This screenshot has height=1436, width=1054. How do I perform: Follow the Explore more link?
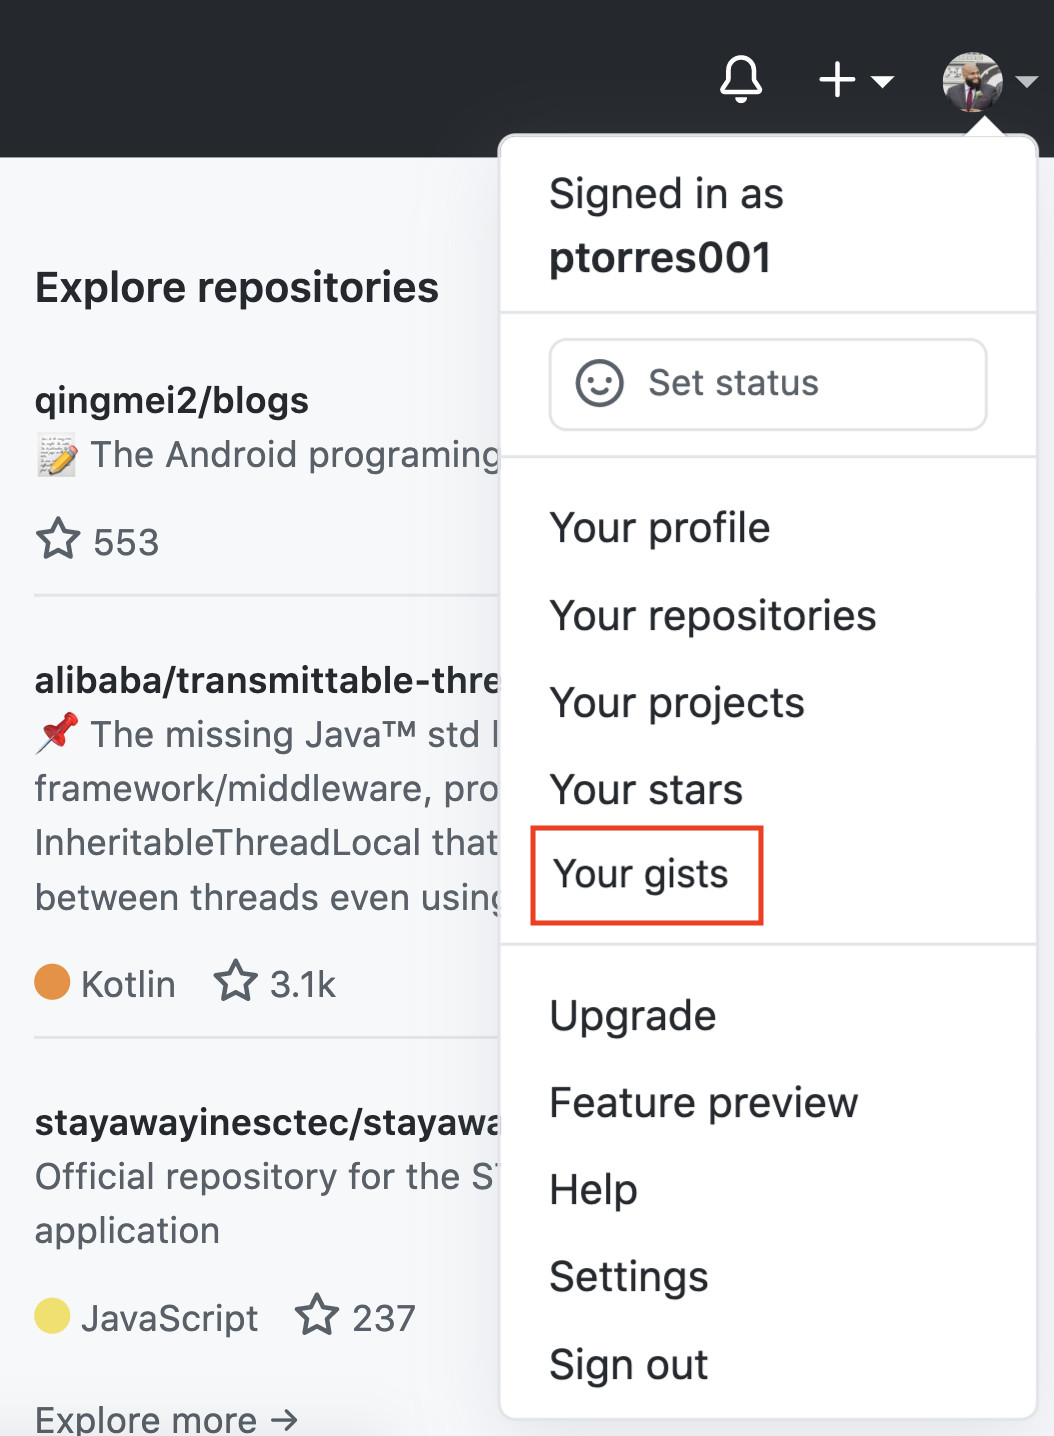point(167,1419)
